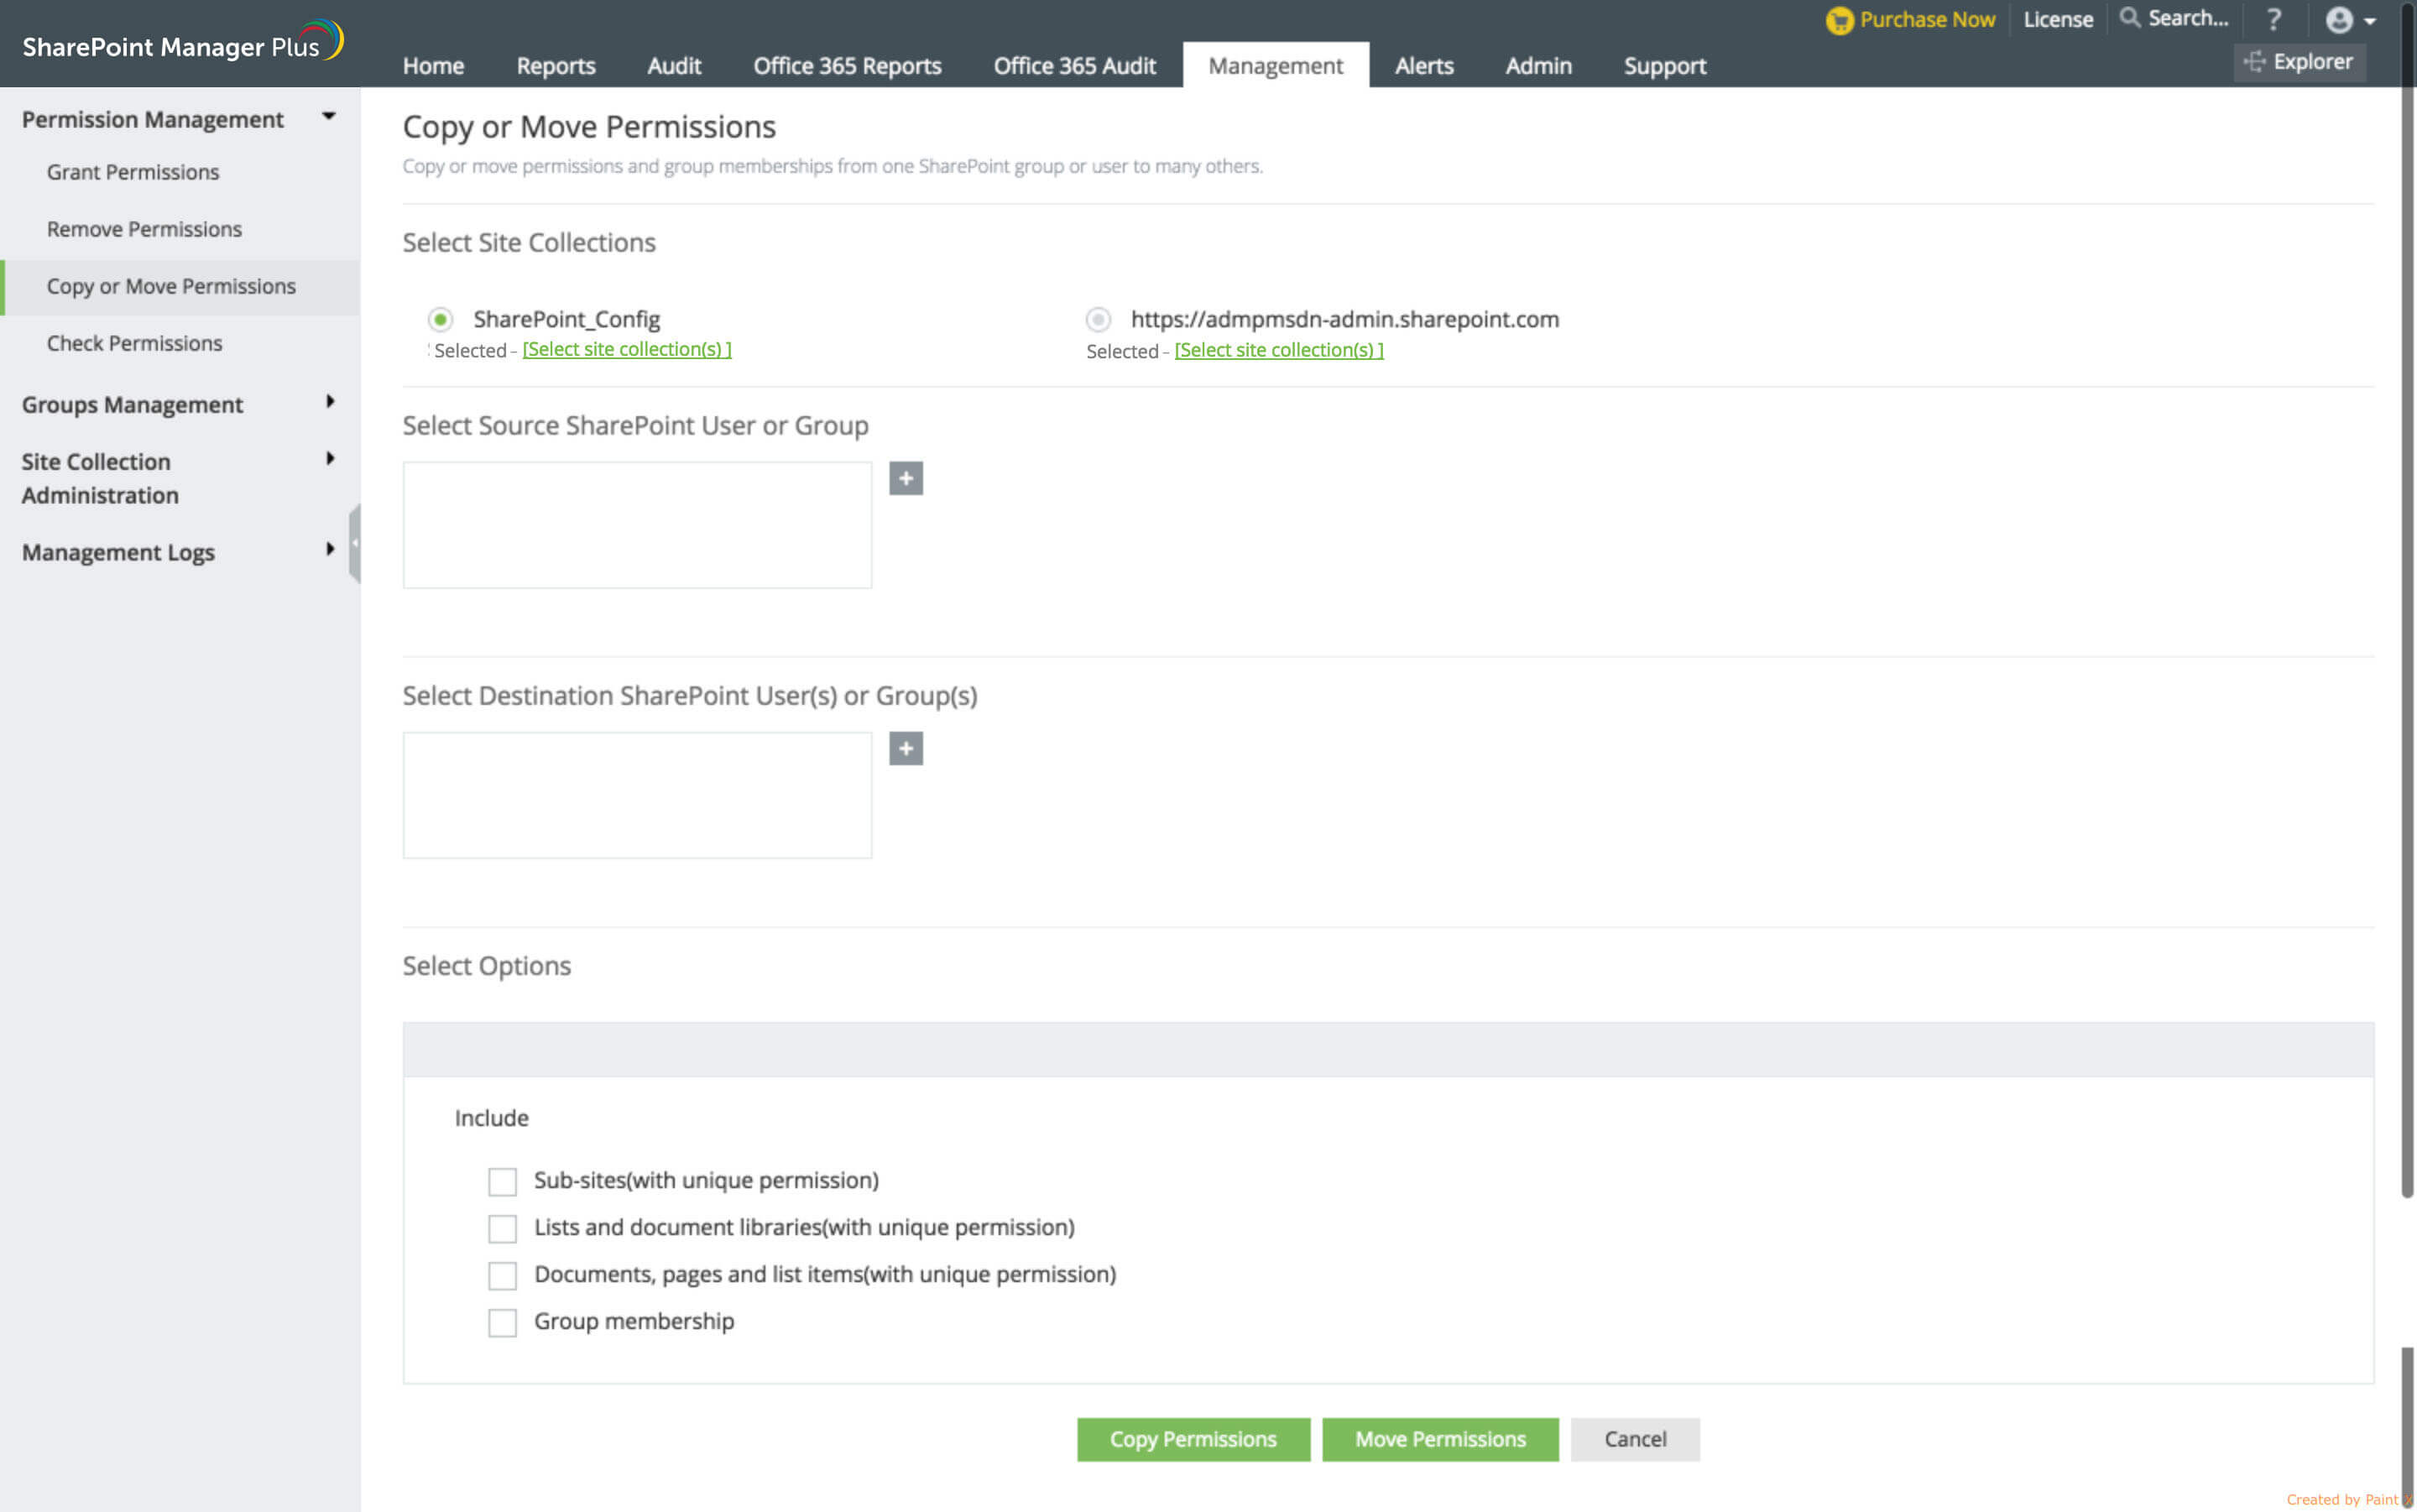
Task: Click the Copy Permissions button
Action: pyautogui.click(x=1193, y=1439)
